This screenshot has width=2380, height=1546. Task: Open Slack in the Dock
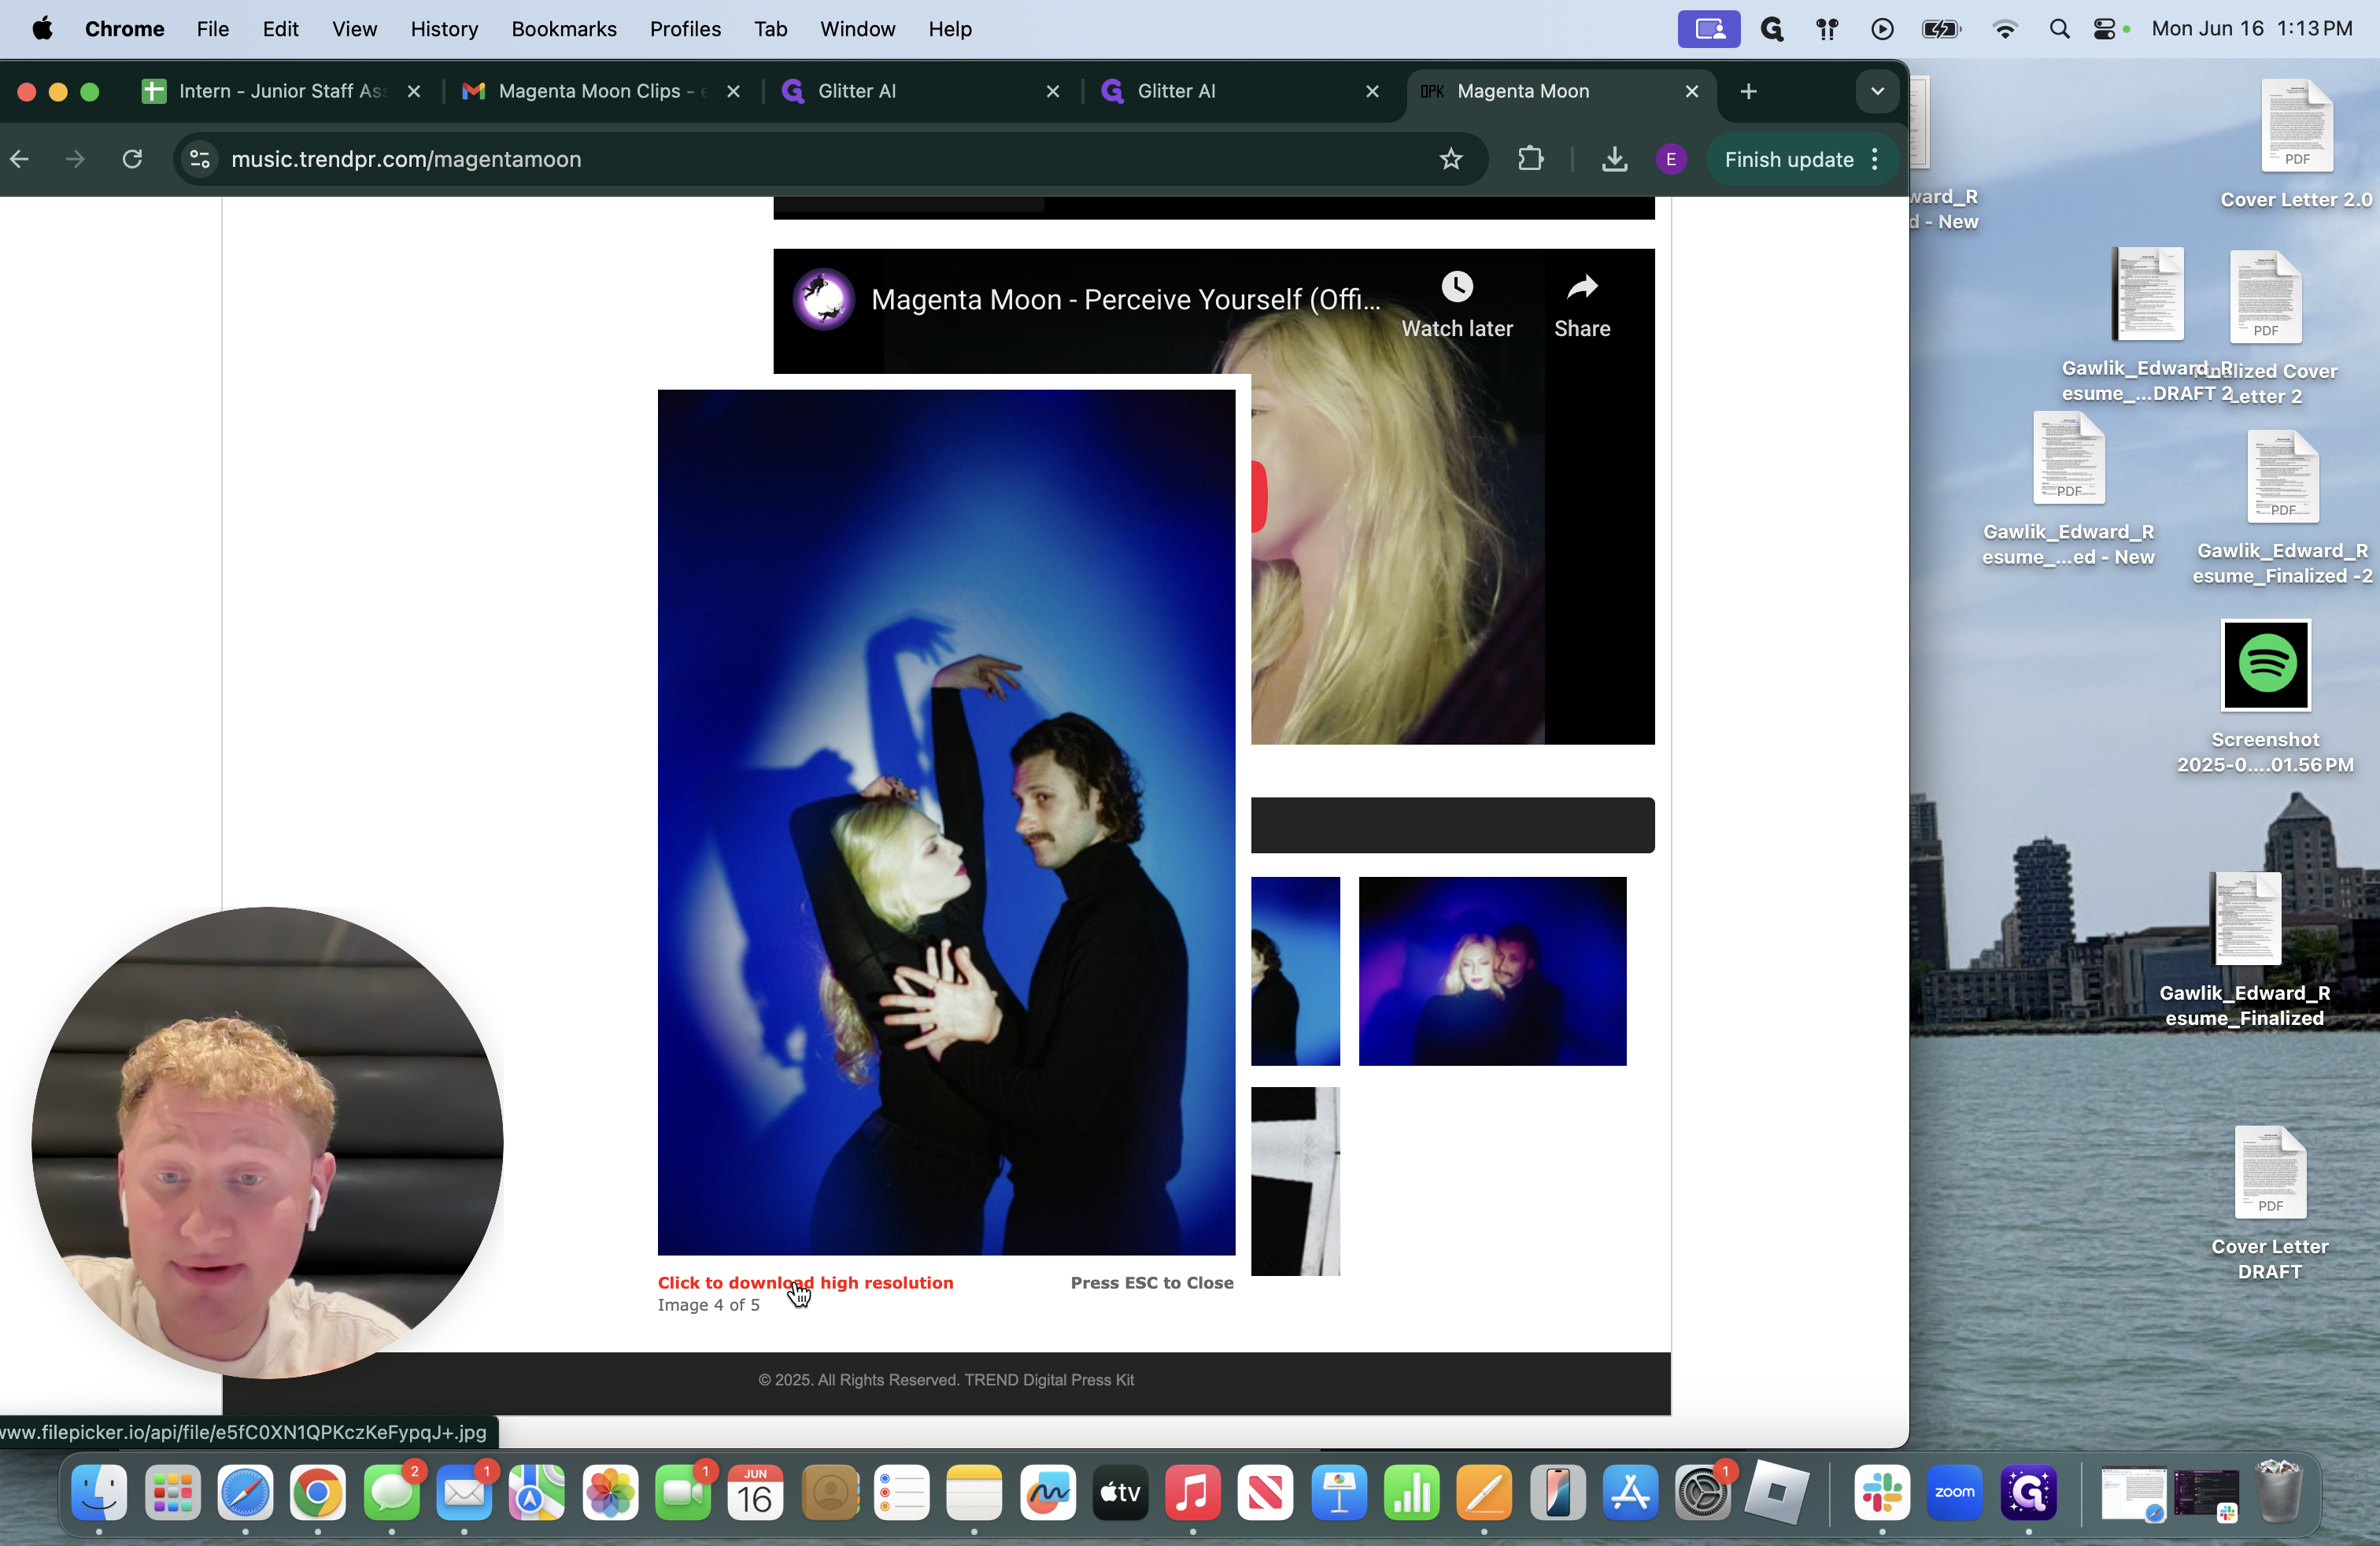(1882, 1493)
